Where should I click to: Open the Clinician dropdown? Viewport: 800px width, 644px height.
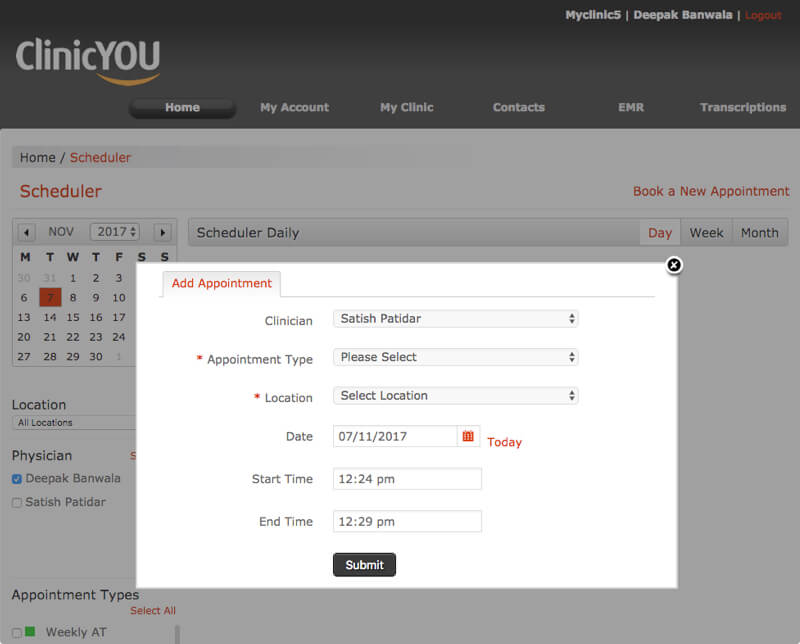[455, 319]
